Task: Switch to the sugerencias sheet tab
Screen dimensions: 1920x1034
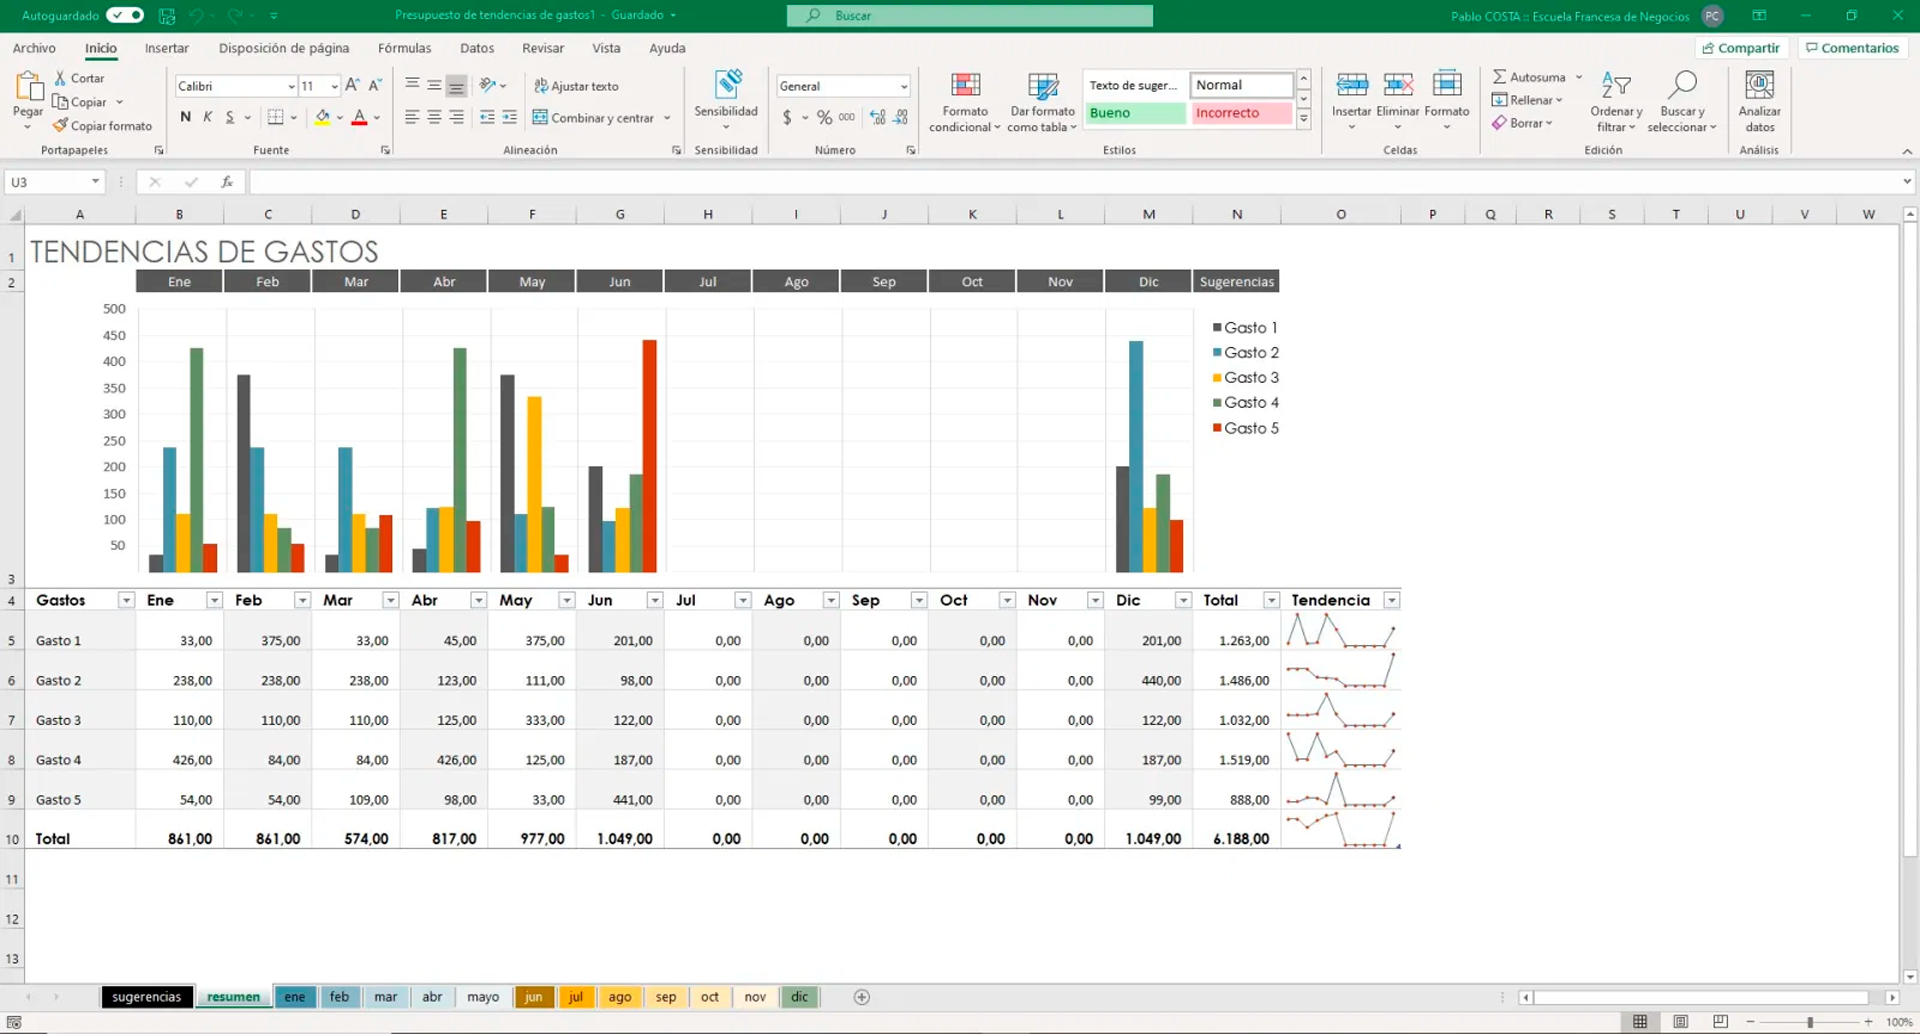Action: tap(146, 997)
